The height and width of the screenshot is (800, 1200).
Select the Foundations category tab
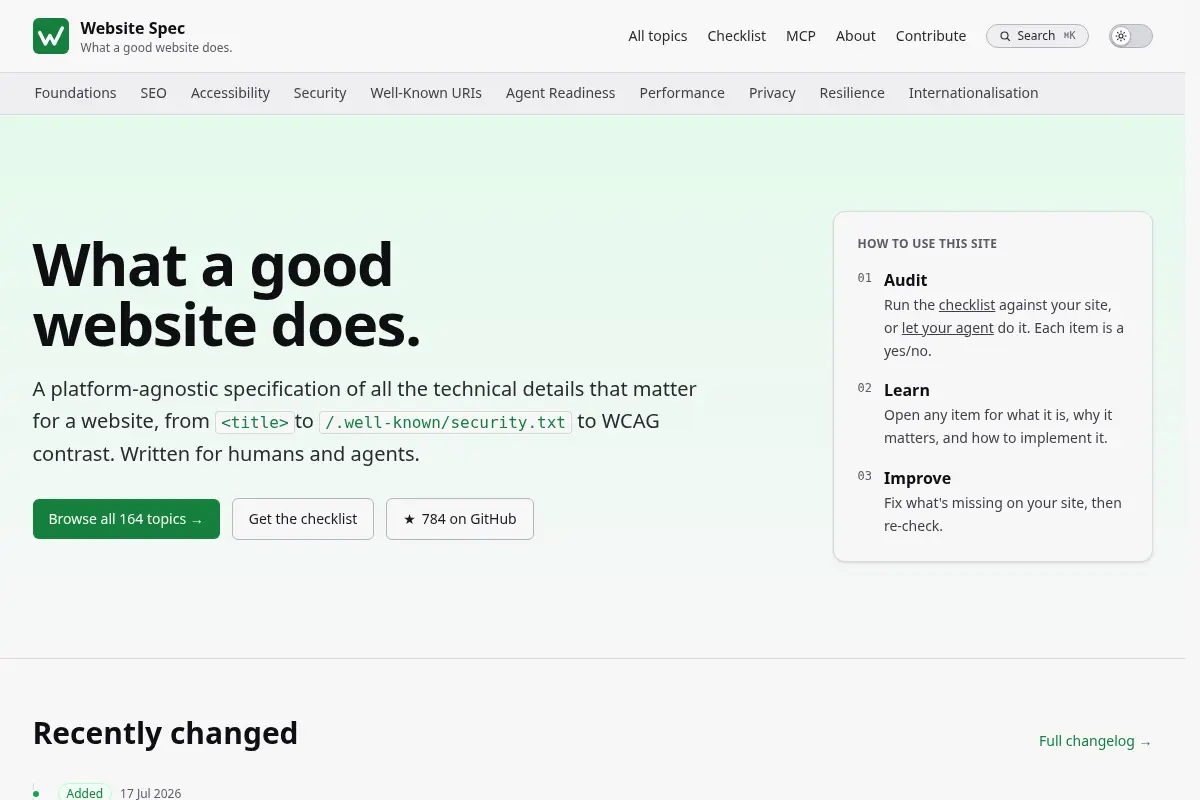coord(75,93)
